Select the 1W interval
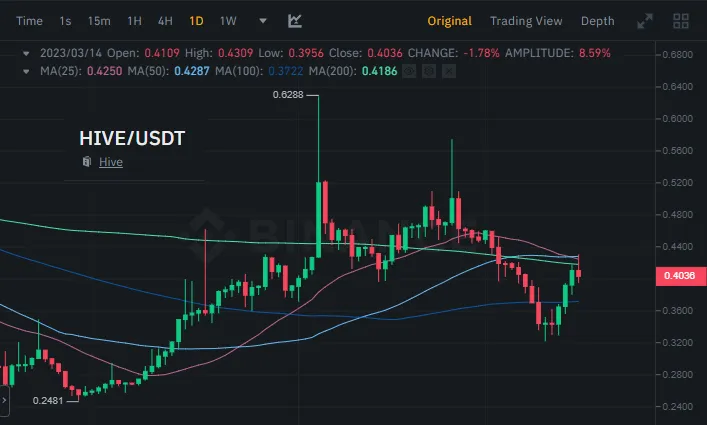This screenshot has height=425, width=707. tap(228, 21)
